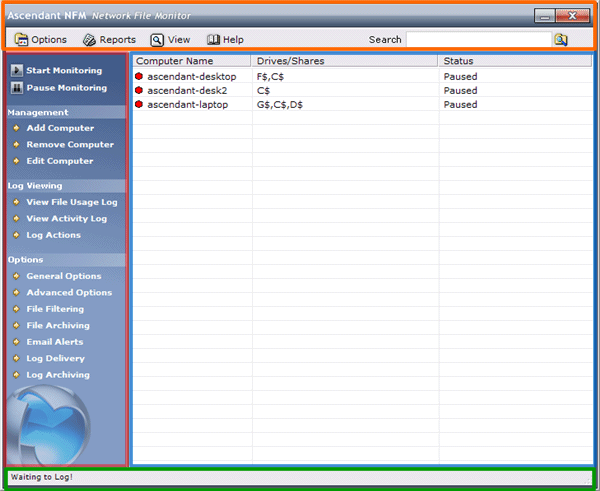Close the Ascendant NFM window
600x491 pixels.
[572, 16]
